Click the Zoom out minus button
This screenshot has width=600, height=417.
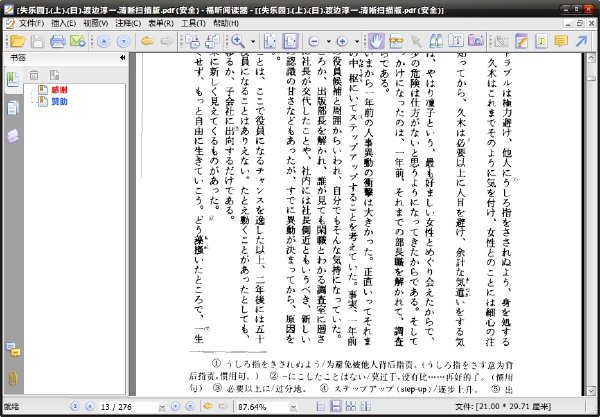click(x=314, y=41)
